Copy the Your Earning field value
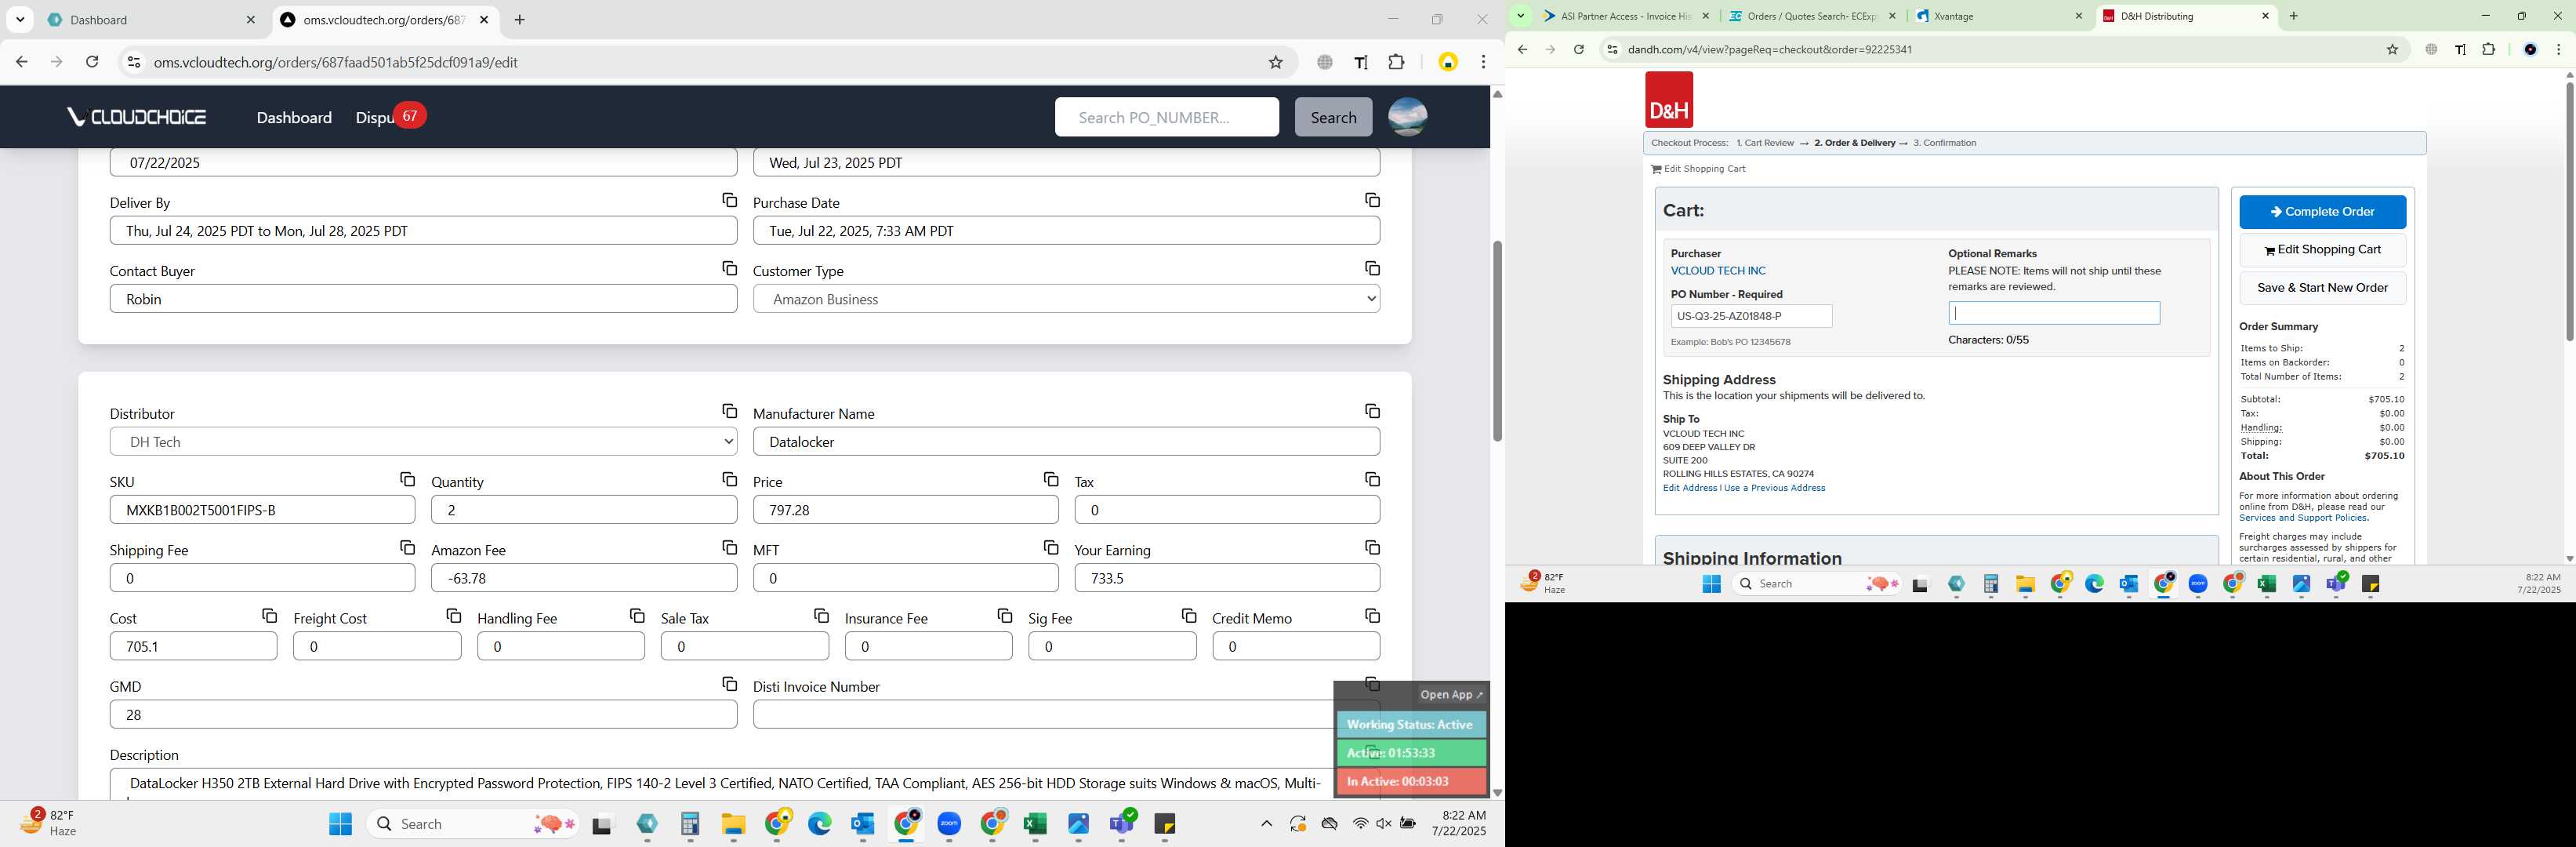 click(x=1372, y=548)
